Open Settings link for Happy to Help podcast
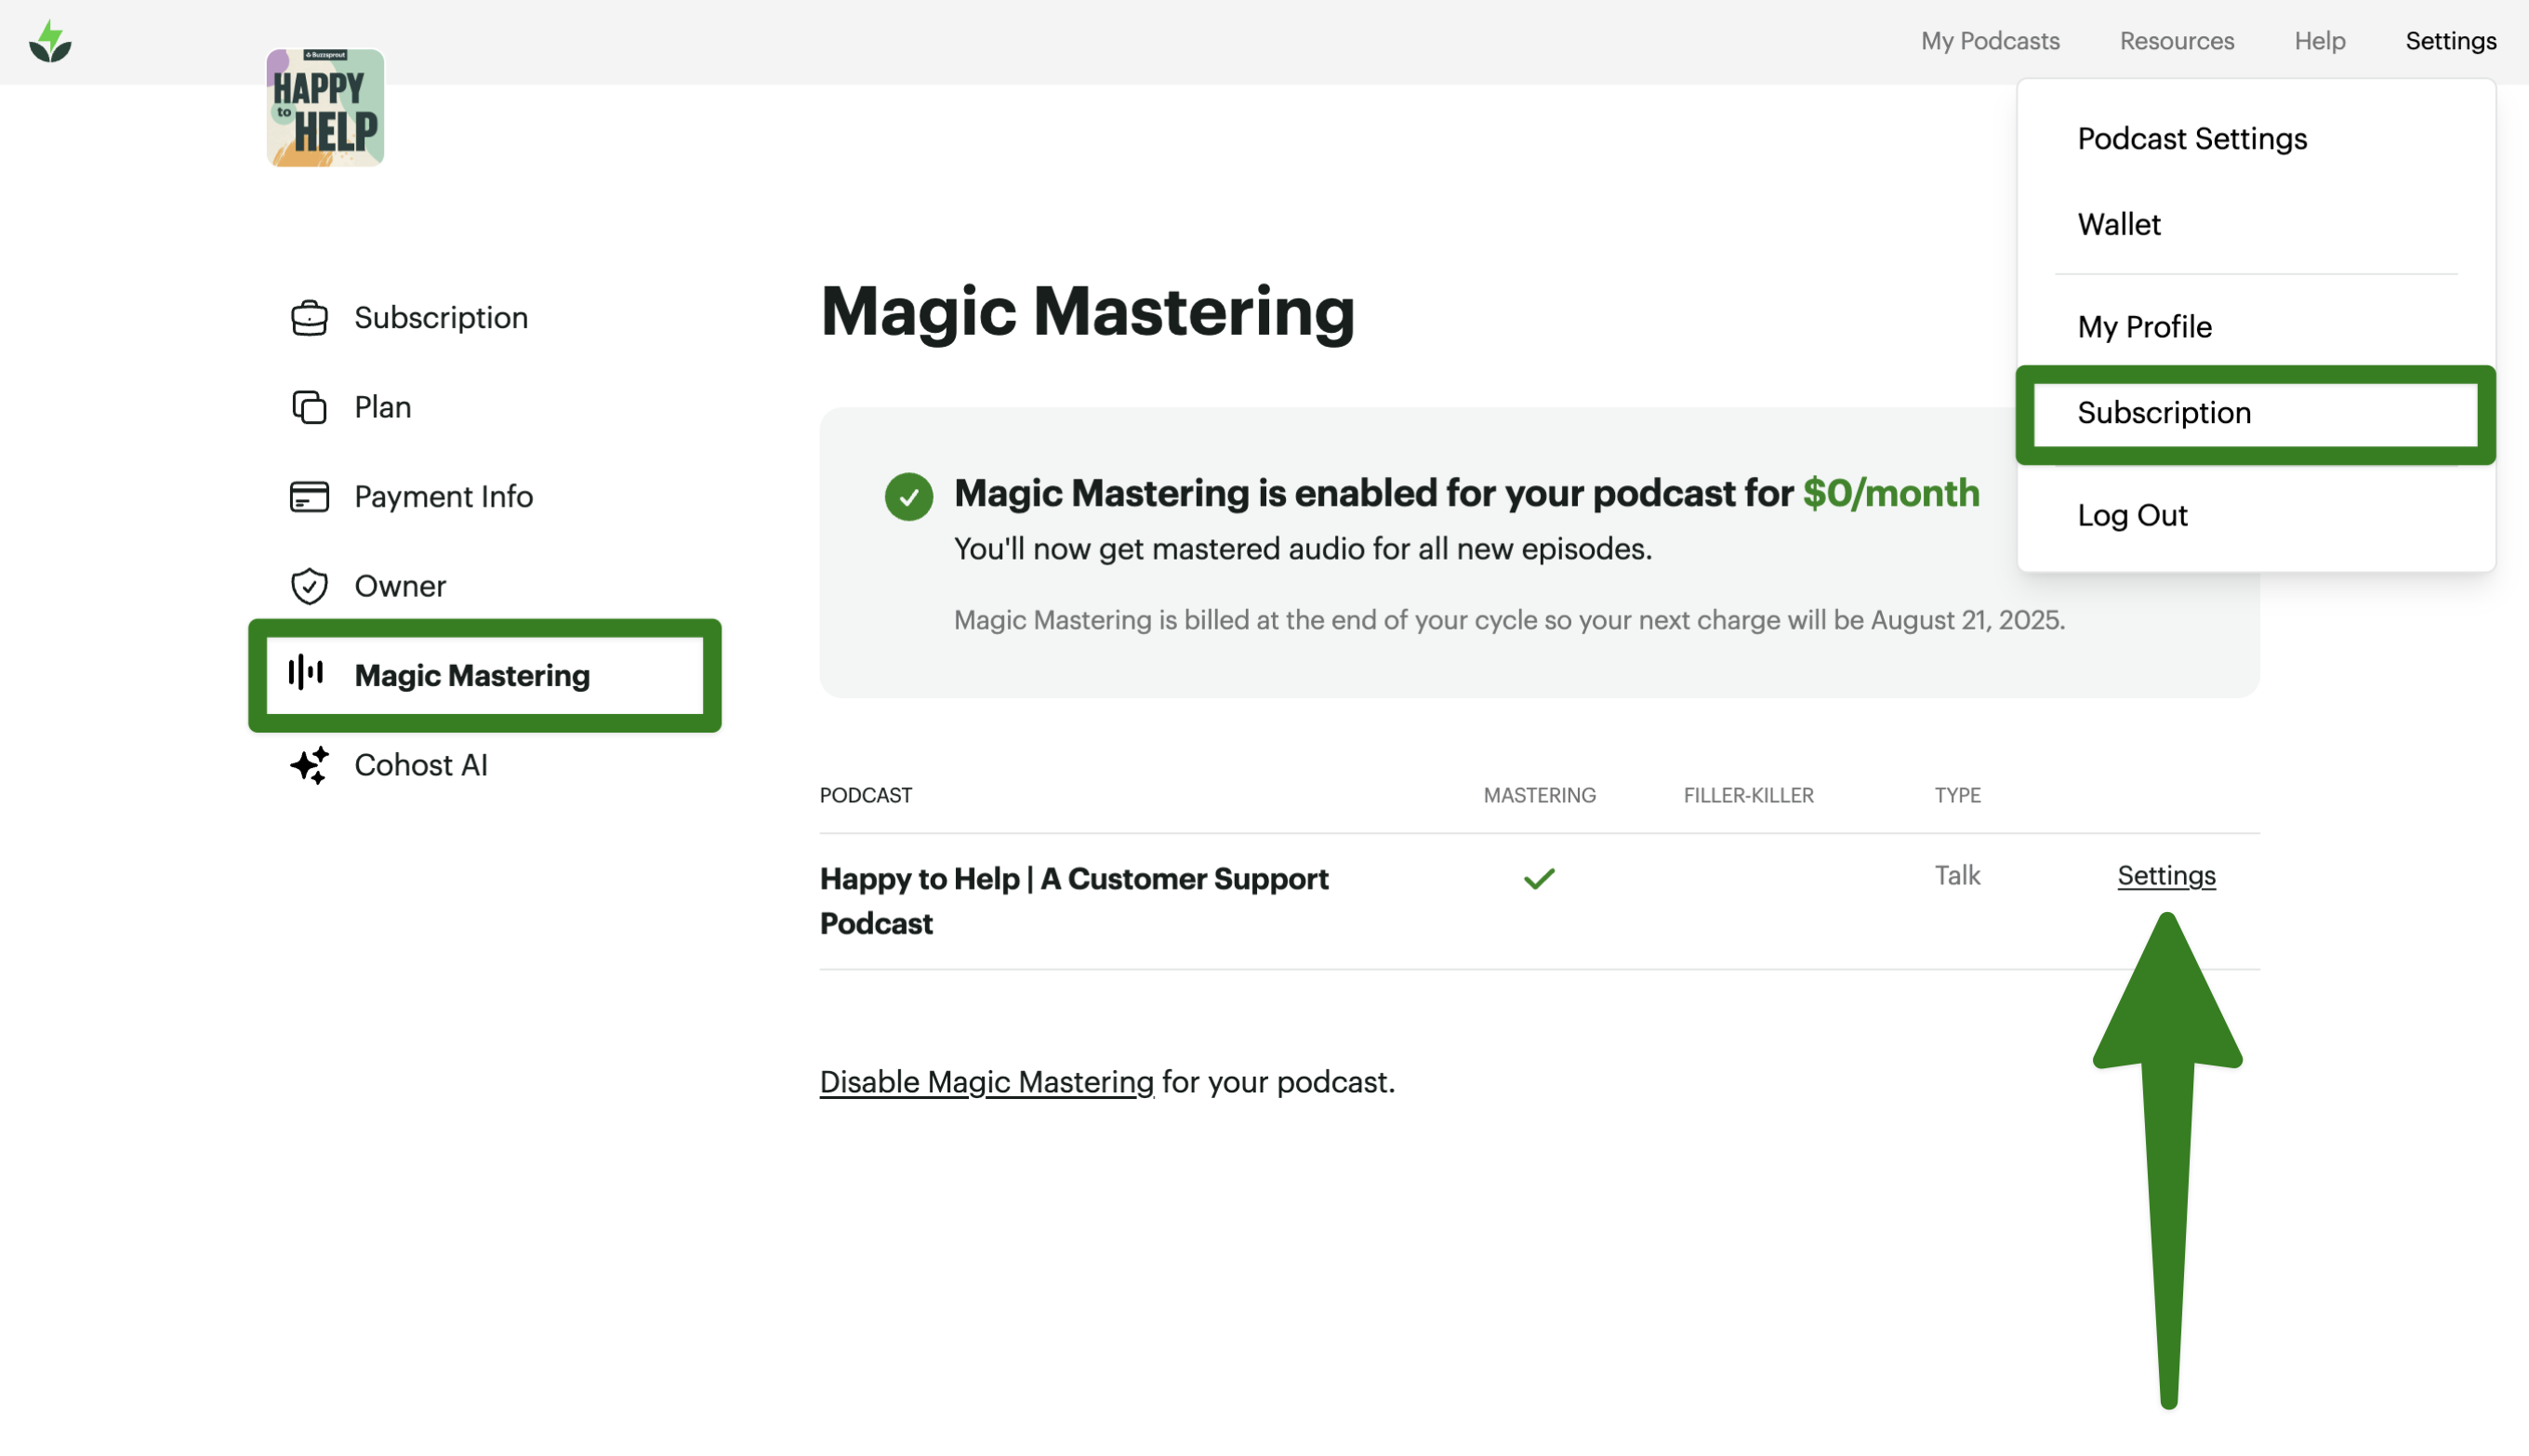This screenshot has height=1456, width=2529. (2166, 876)
